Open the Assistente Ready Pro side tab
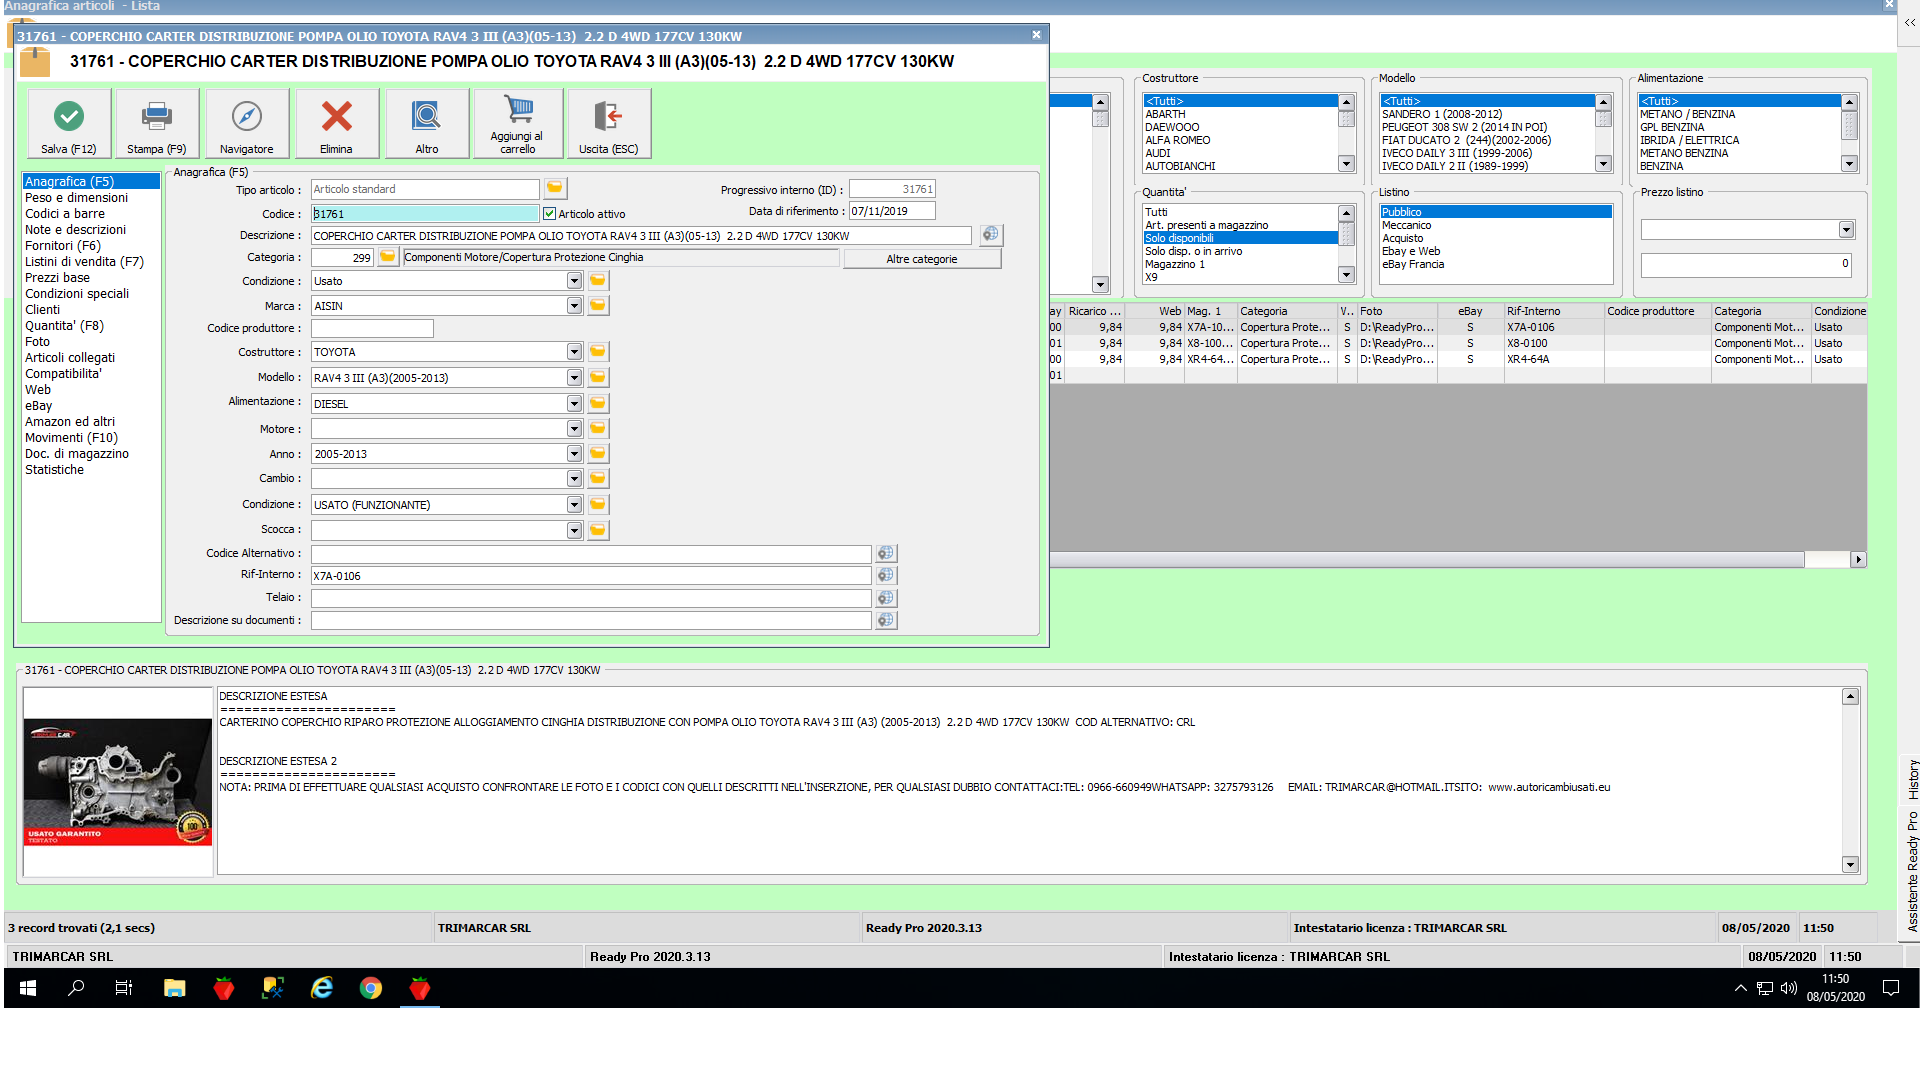The width and height of the screenshot is (1920, 1080). point(1912,872)
